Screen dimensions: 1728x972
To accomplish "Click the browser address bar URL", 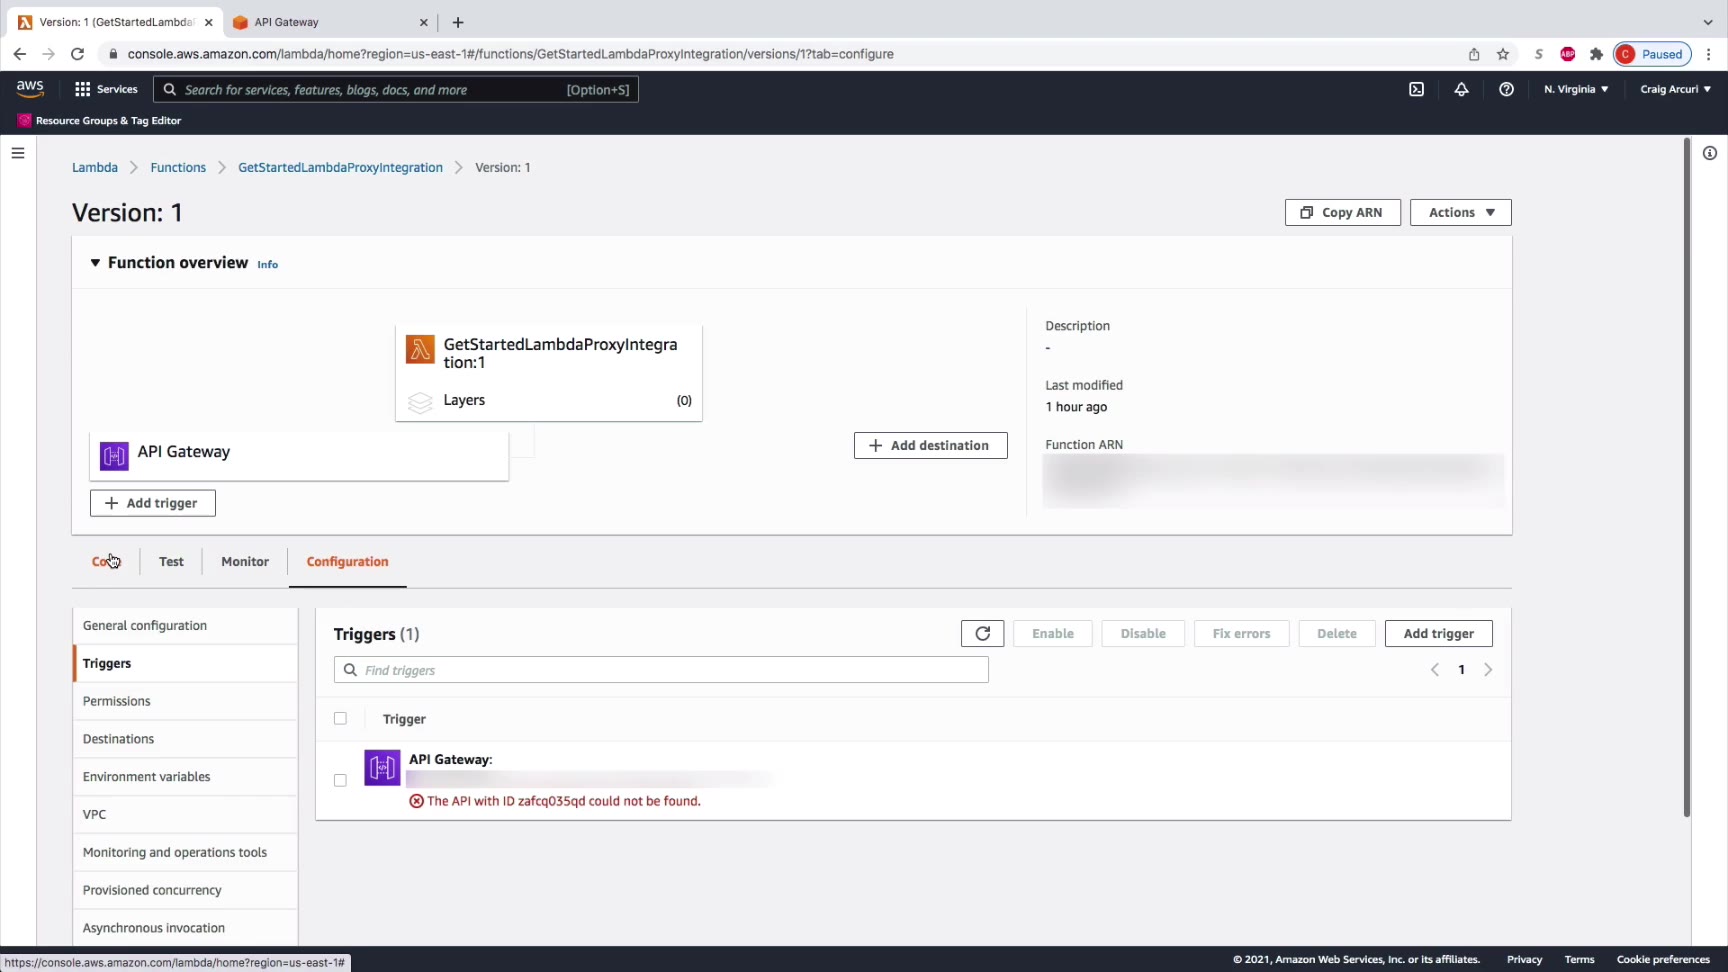I will tap(510, 54).
